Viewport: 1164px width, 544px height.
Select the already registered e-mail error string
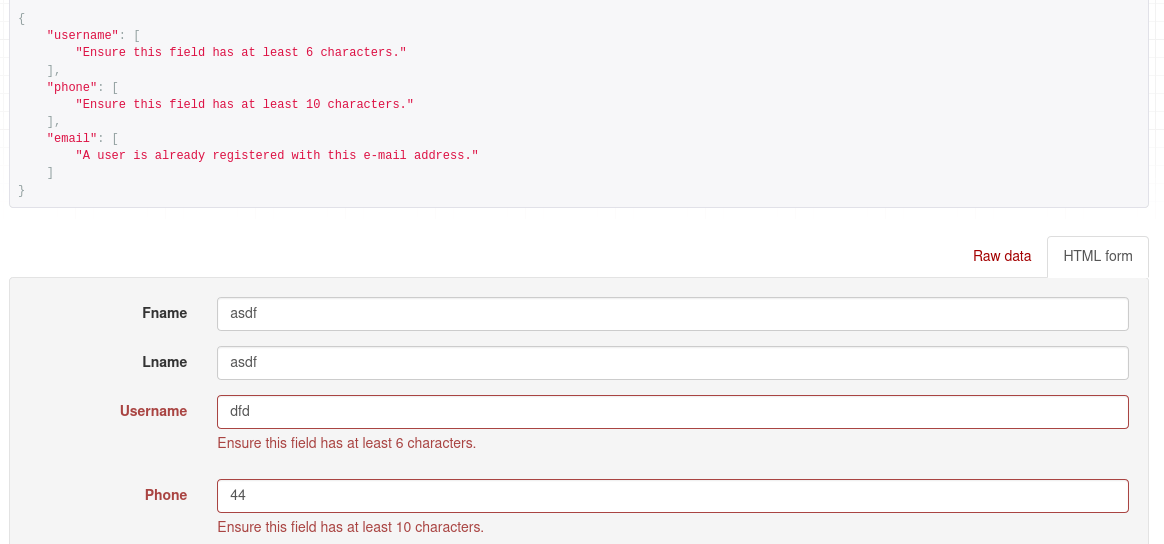[x=277, y=155]
